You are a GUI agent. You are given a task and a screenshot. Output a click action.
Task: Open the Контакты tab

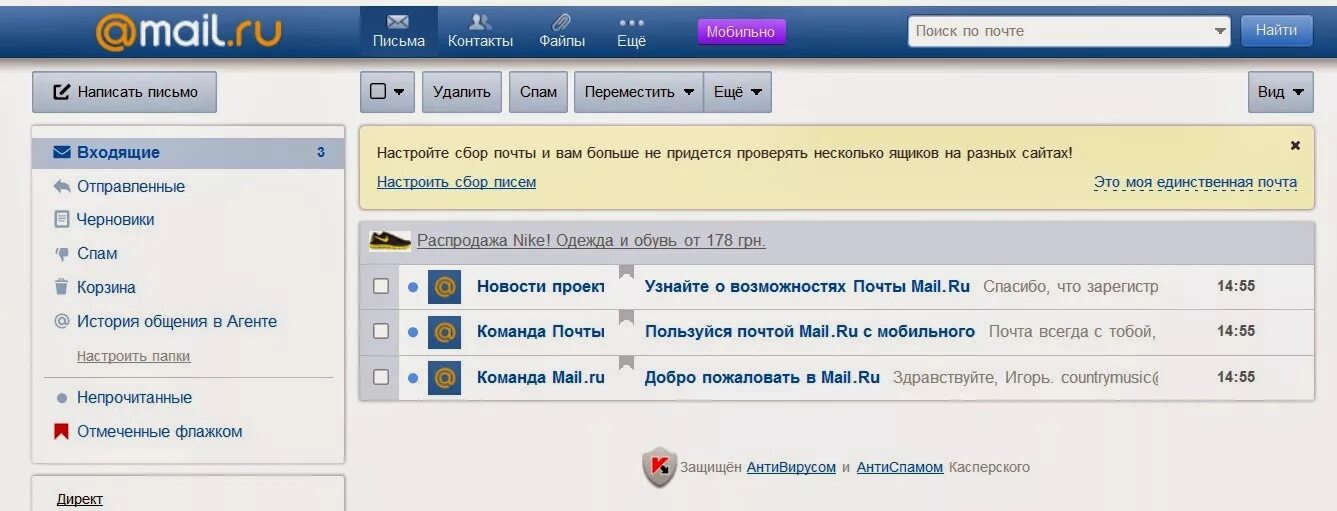480,31
